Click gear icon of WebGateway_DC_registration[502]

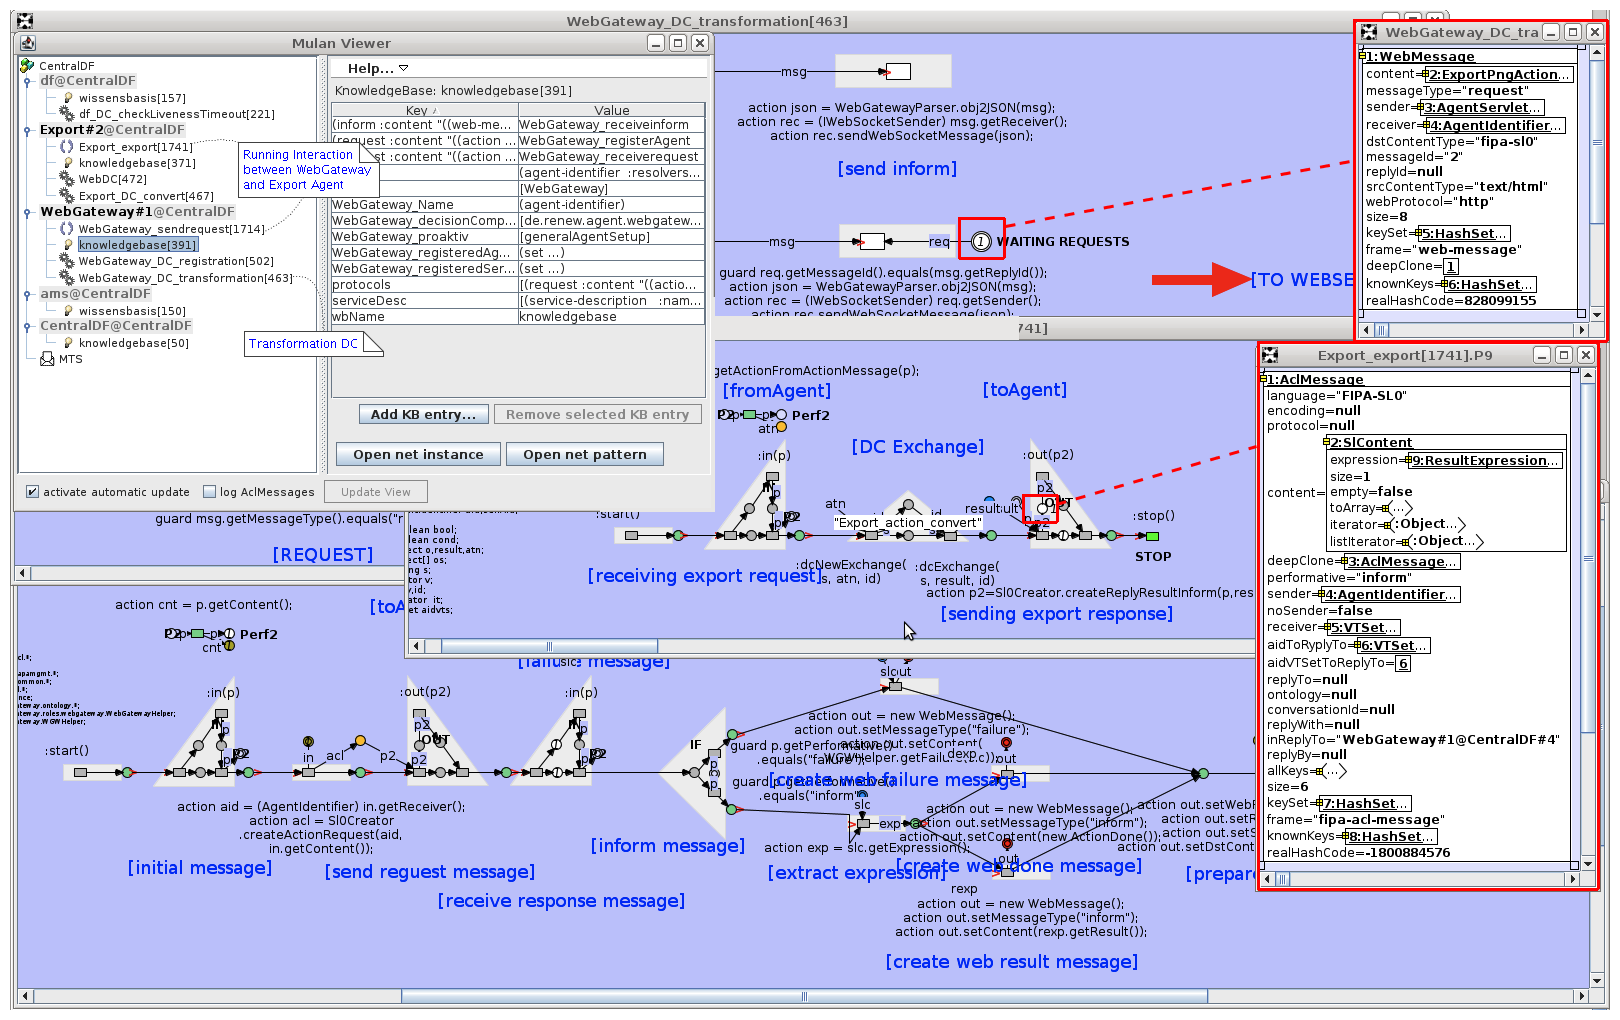67,261
